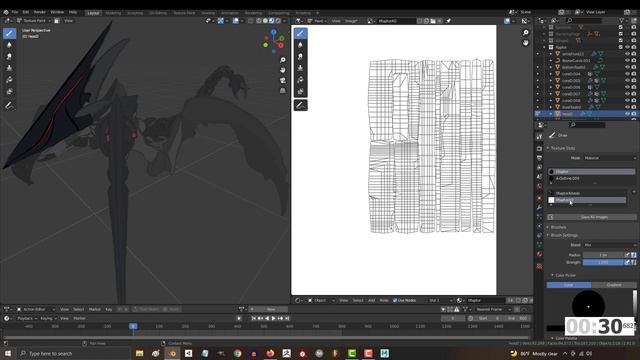The width and height of the screenshot is (640, 360).
Task: Select the Fill tool in 3D viewport
Action: pos(9,80)
